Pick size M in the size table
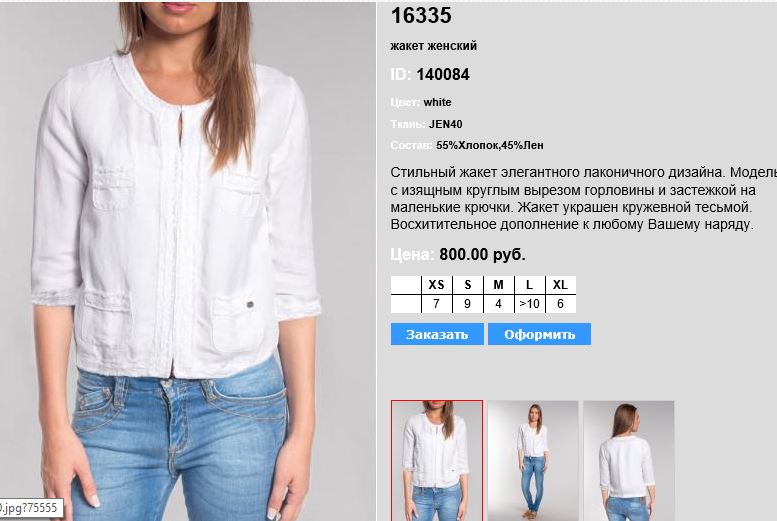Screen dimensions: 777x521 point(499,285)
